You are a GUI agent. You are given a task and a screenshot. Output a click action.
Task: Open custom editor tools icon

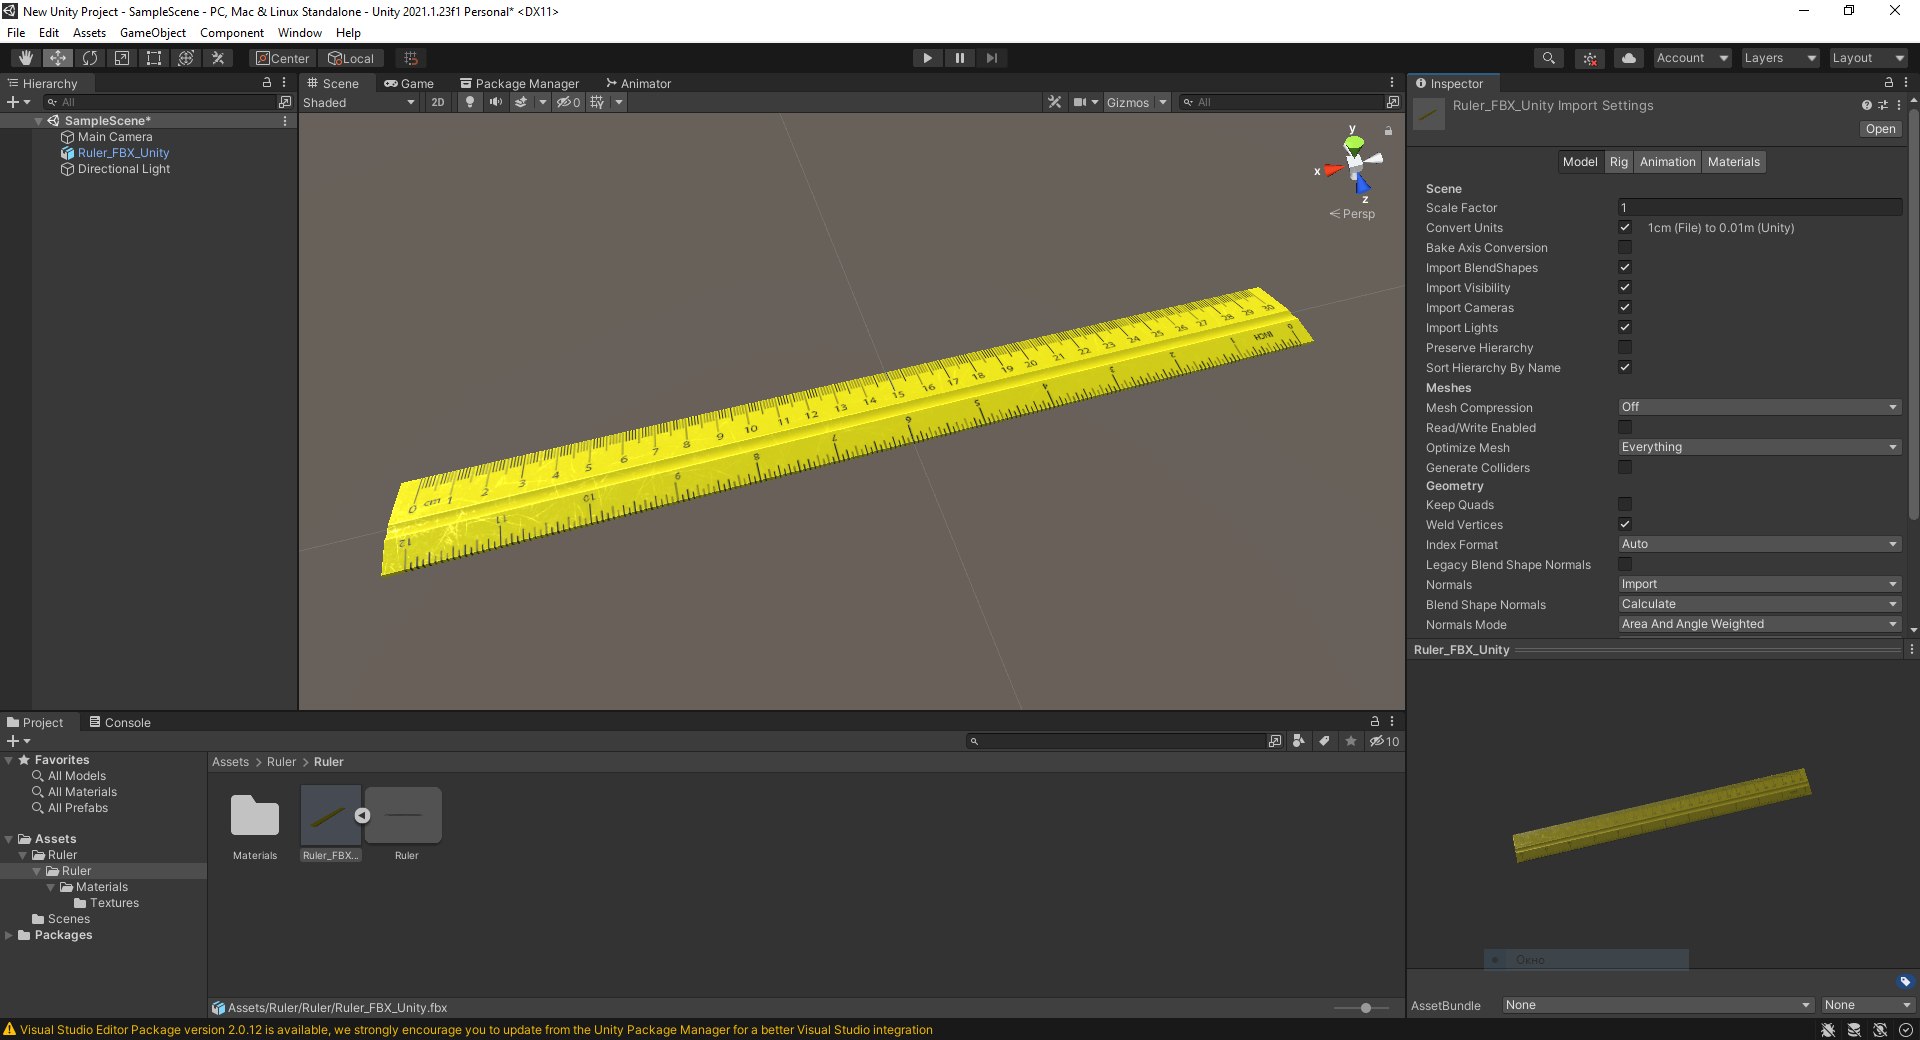[x=218, y=58]
